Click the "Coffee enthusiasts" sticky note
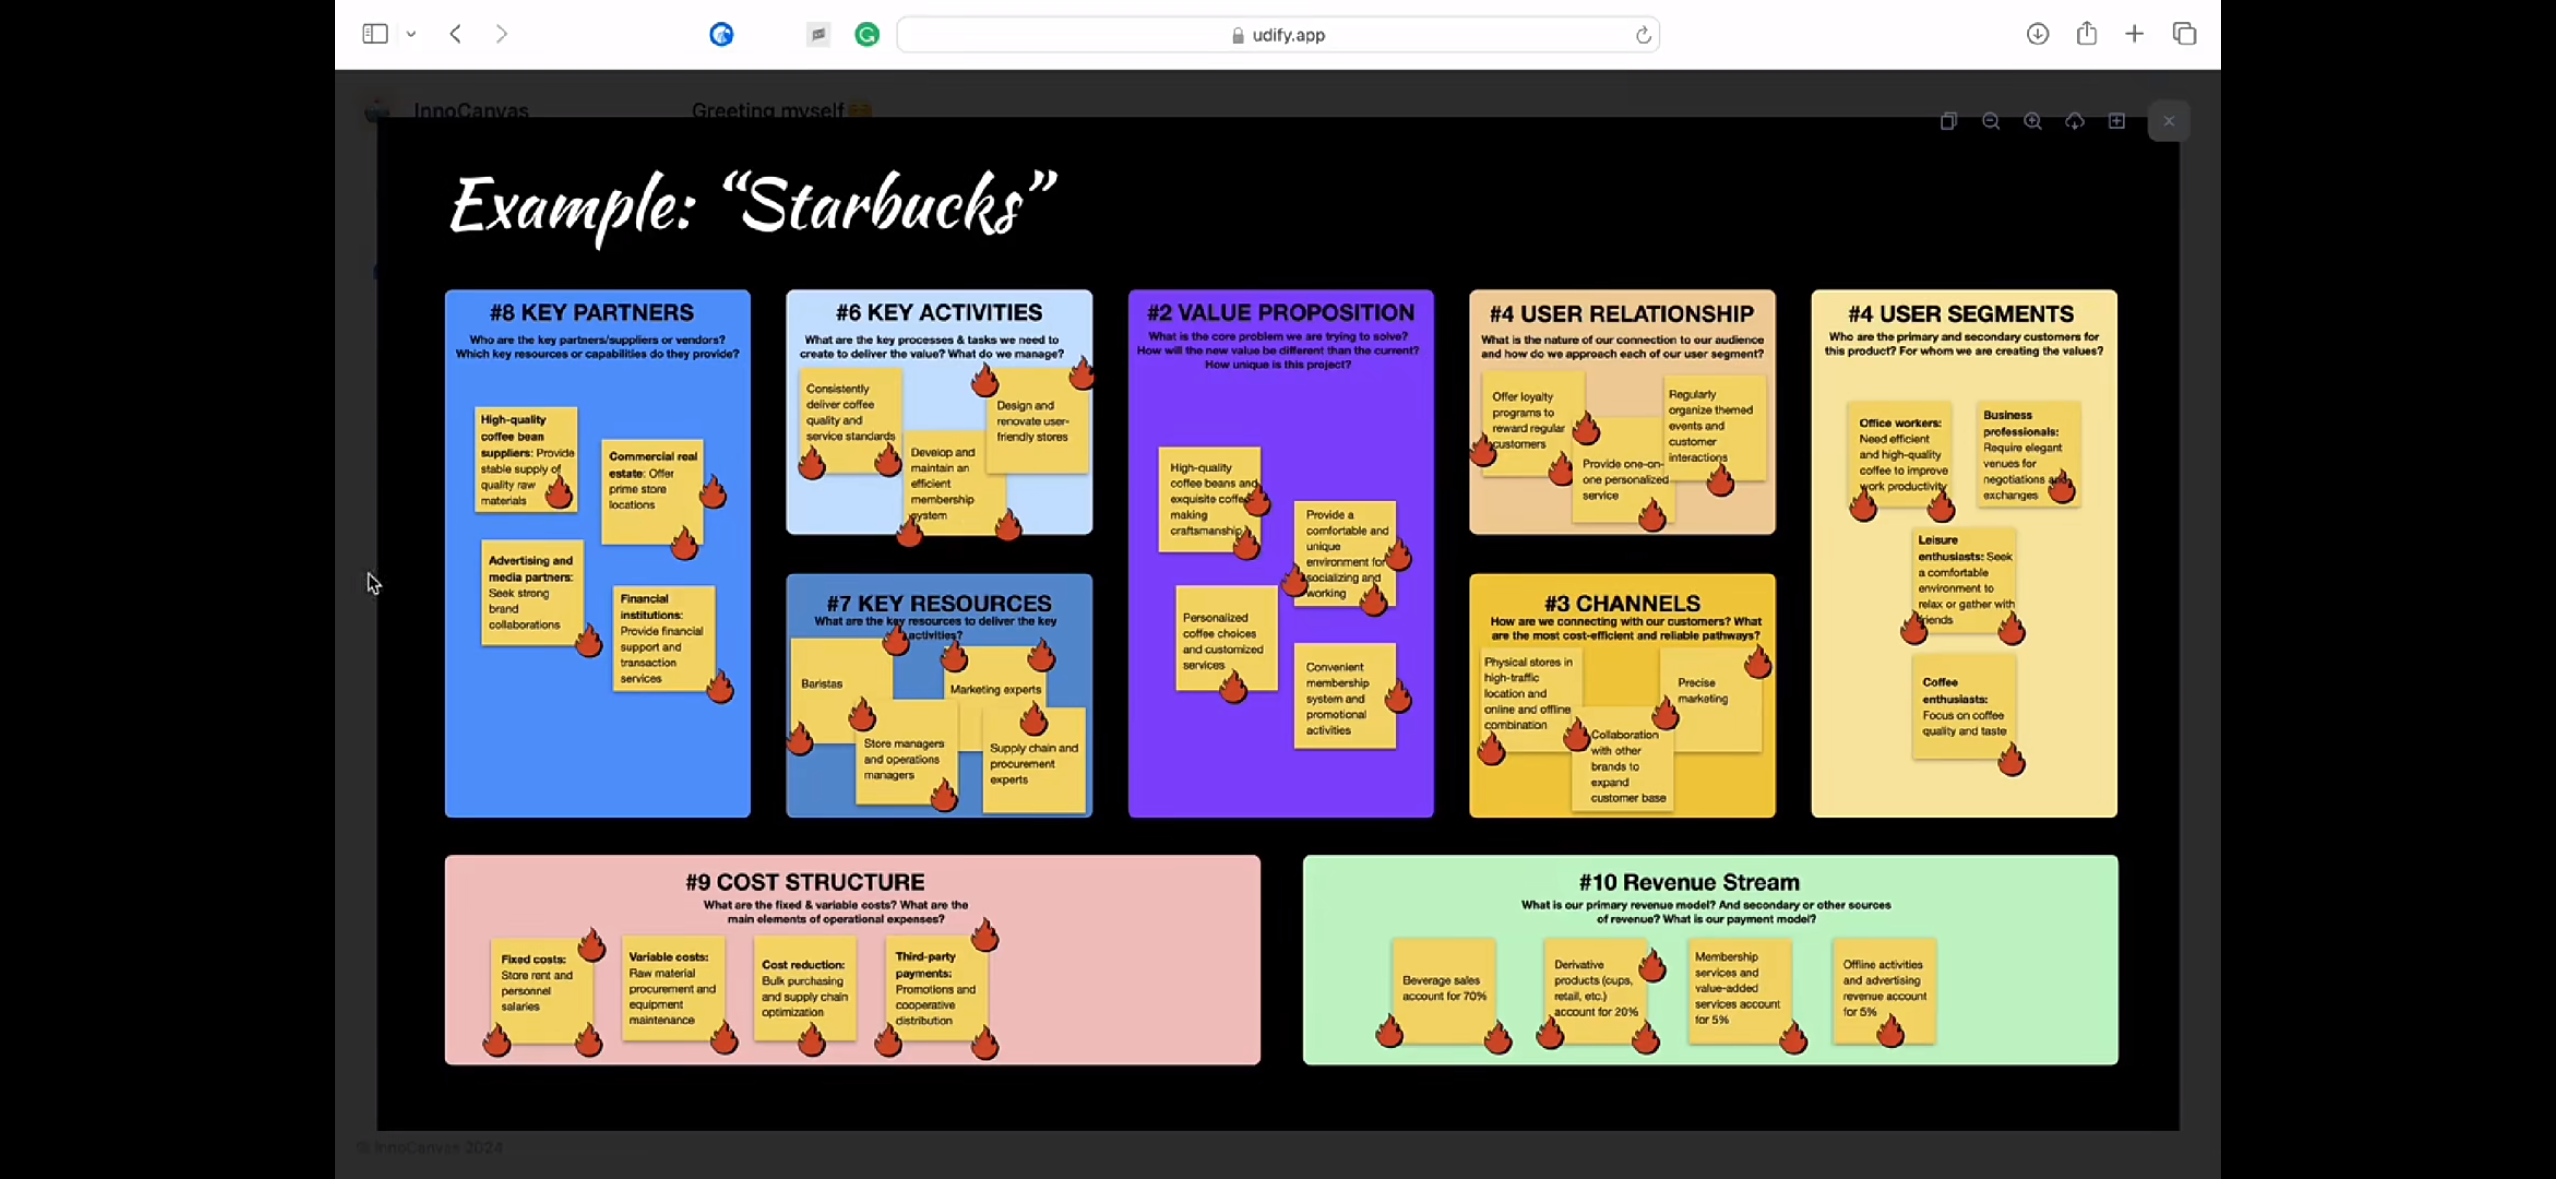 point(1963,706)
